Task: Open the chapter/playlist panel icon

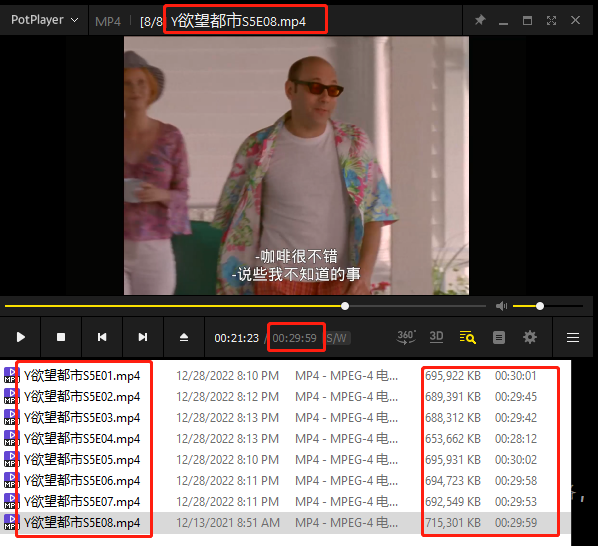Action: [x=499, y=337]
